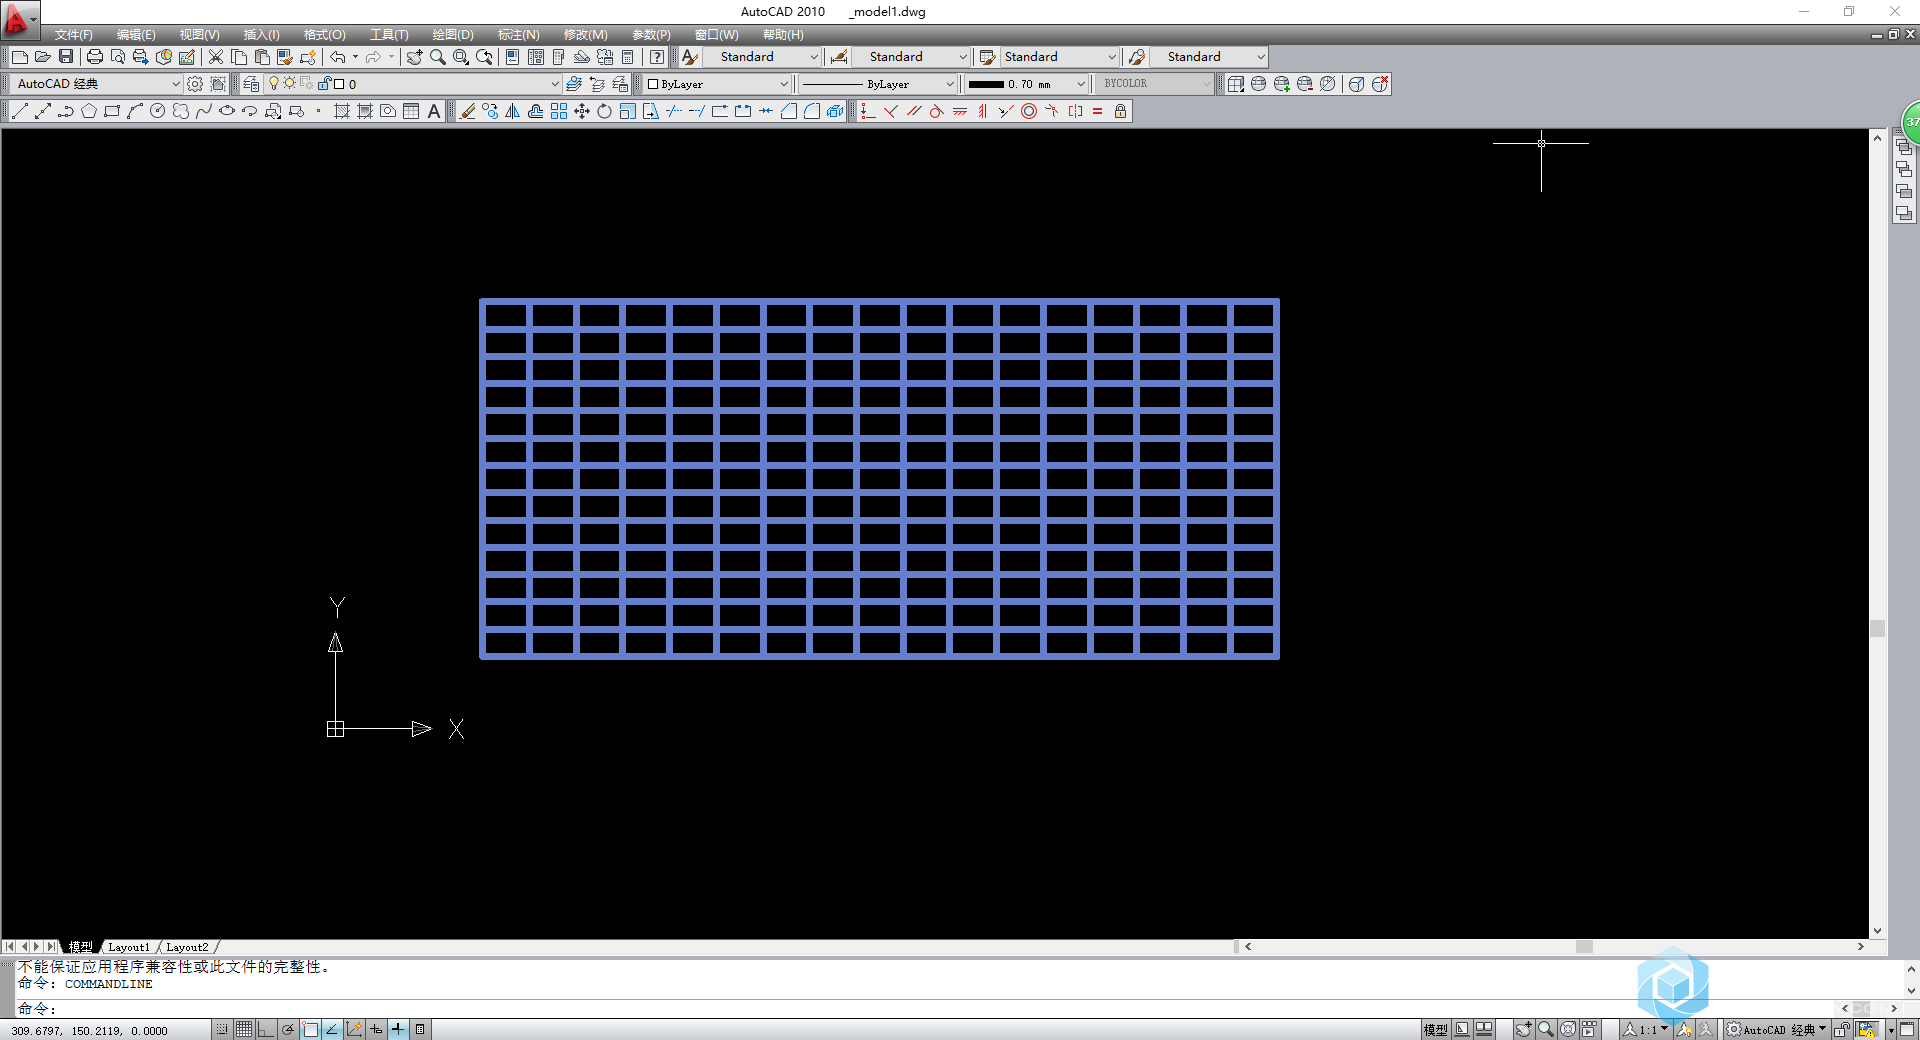The image size is (1920, 1040).
Task: Open the Layer Properties Manager icon
Action: pos(251,84)
